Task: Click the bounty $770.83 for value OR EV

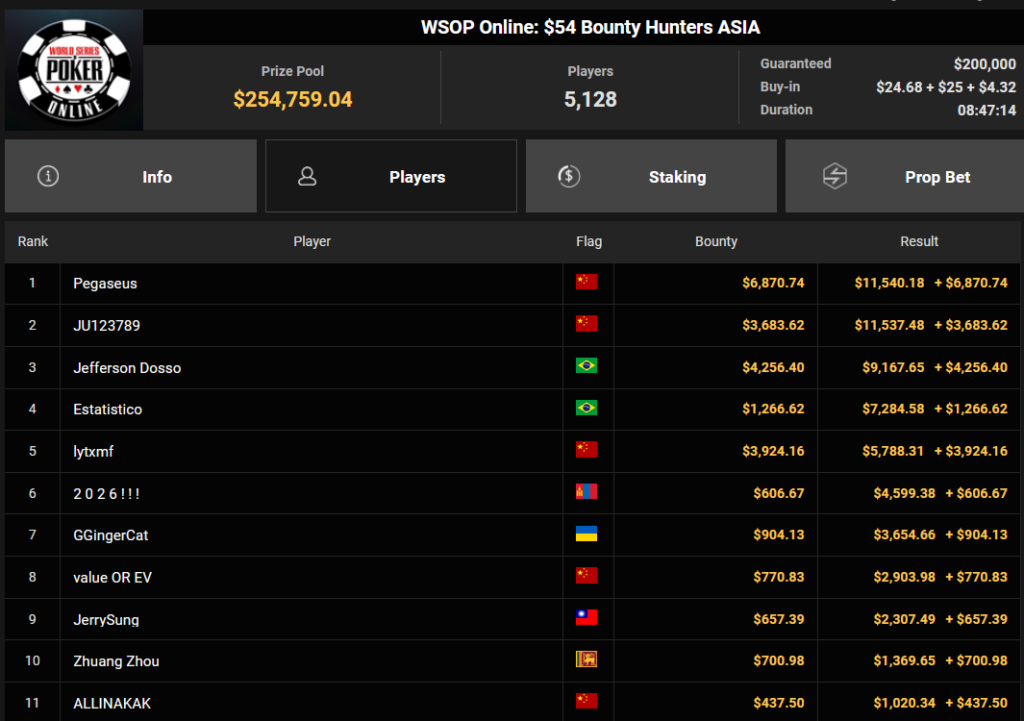Action: tap(779, 577)
